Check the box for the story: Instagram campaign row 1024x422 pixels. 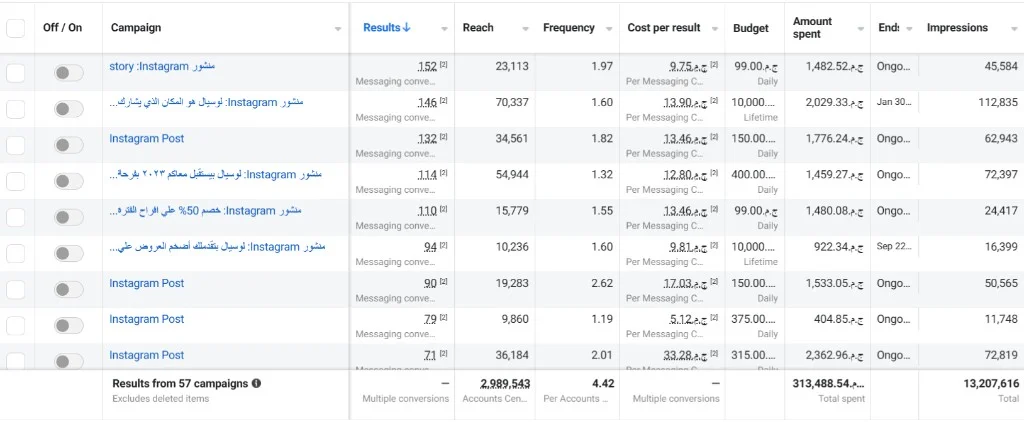pyautogui.click(x=15, y=73)
